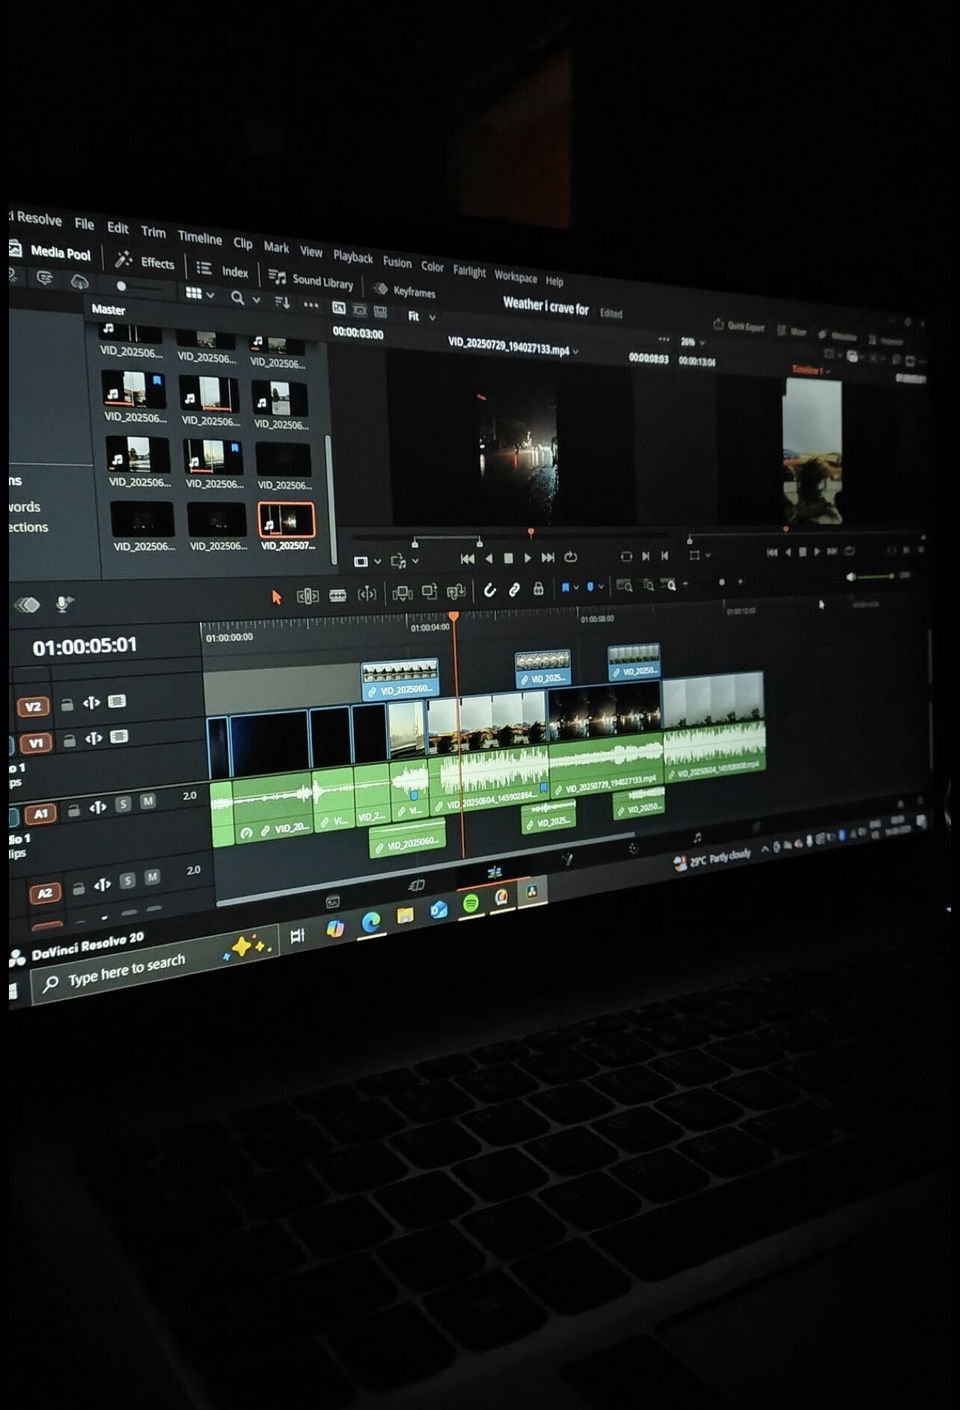Switch to the Edit page icon
Image resolution: width=960 pixels, height=1410 pixels.
pos(494,873)
